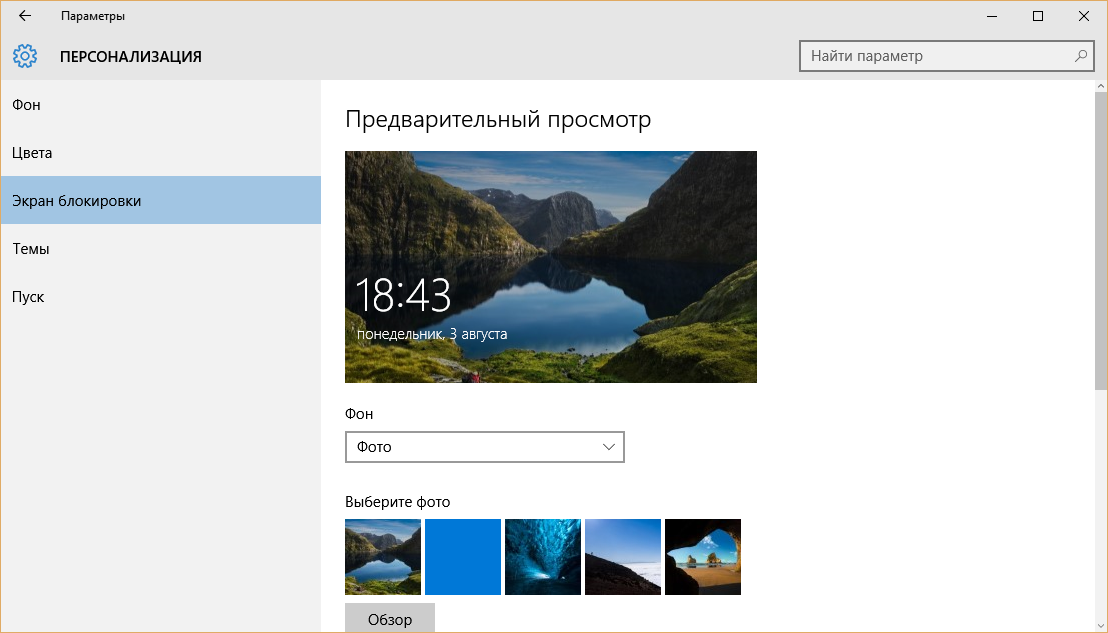Image resolution: width=1108 pixels, height=633 pixels.
Task: Choose the hillside above clouds thumbnail
Action: [623, 557]
